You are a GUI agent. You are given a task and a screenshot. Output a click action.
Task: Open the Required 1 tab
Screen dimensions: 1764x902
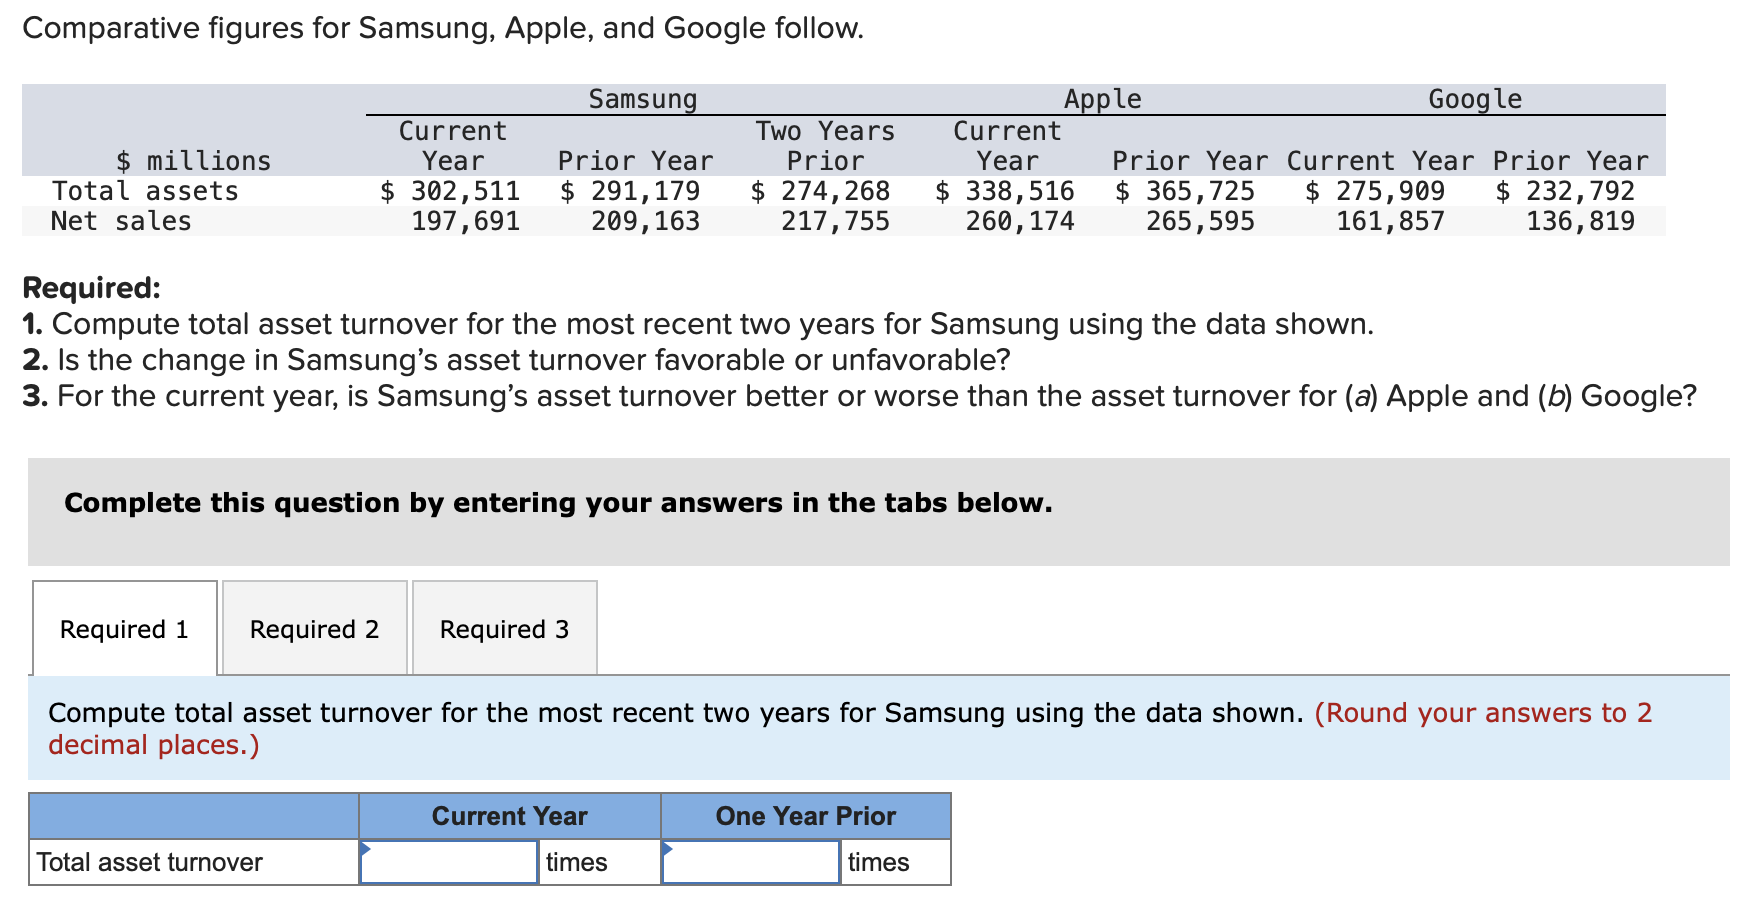click(x=124, y=629)
